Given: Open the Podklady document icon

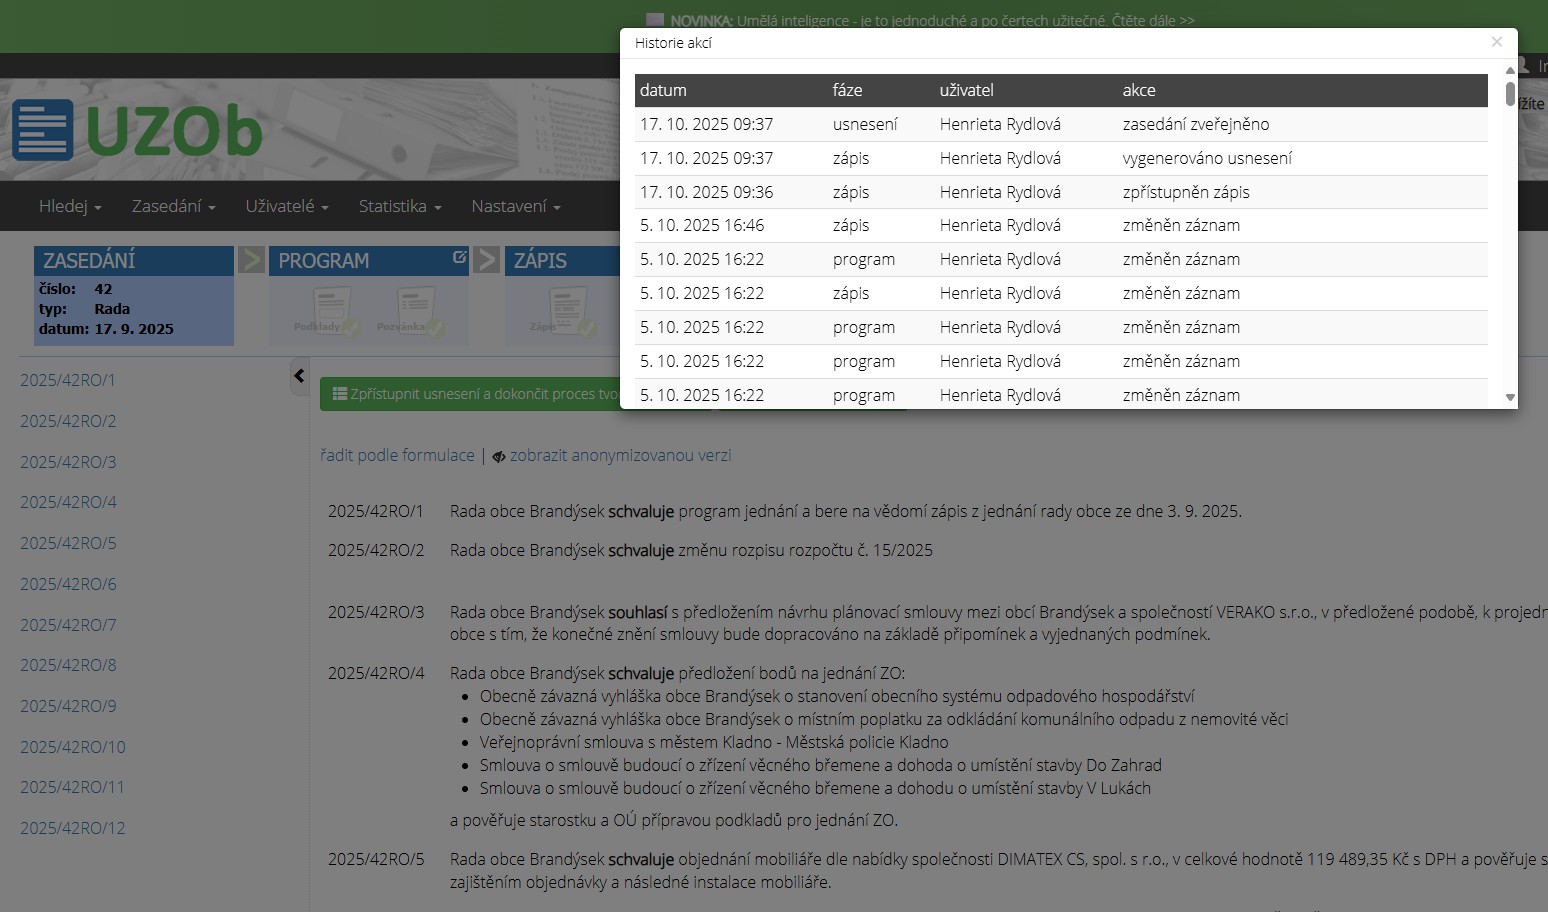Looking at the screenshot, I should pos(330,310).
